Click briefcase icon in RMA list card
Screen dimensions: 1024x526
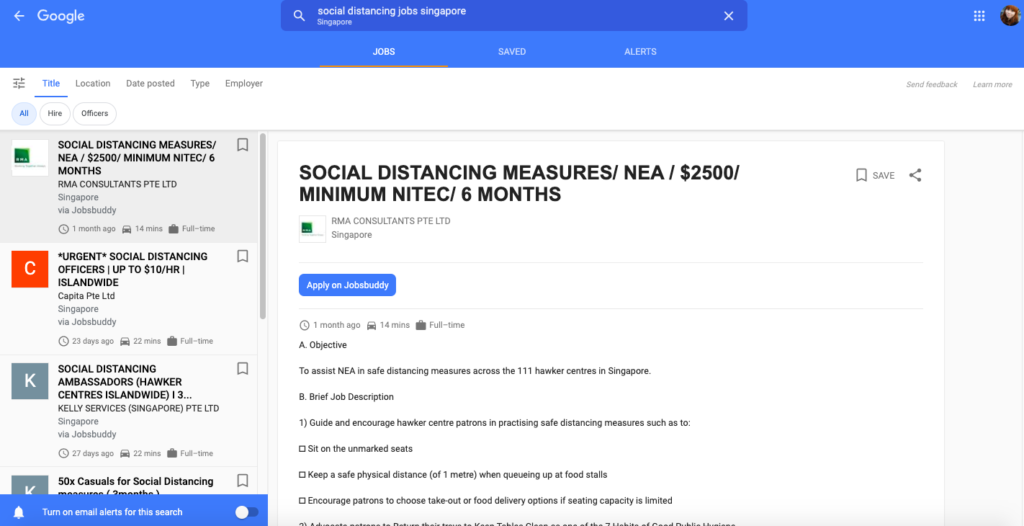174,229
